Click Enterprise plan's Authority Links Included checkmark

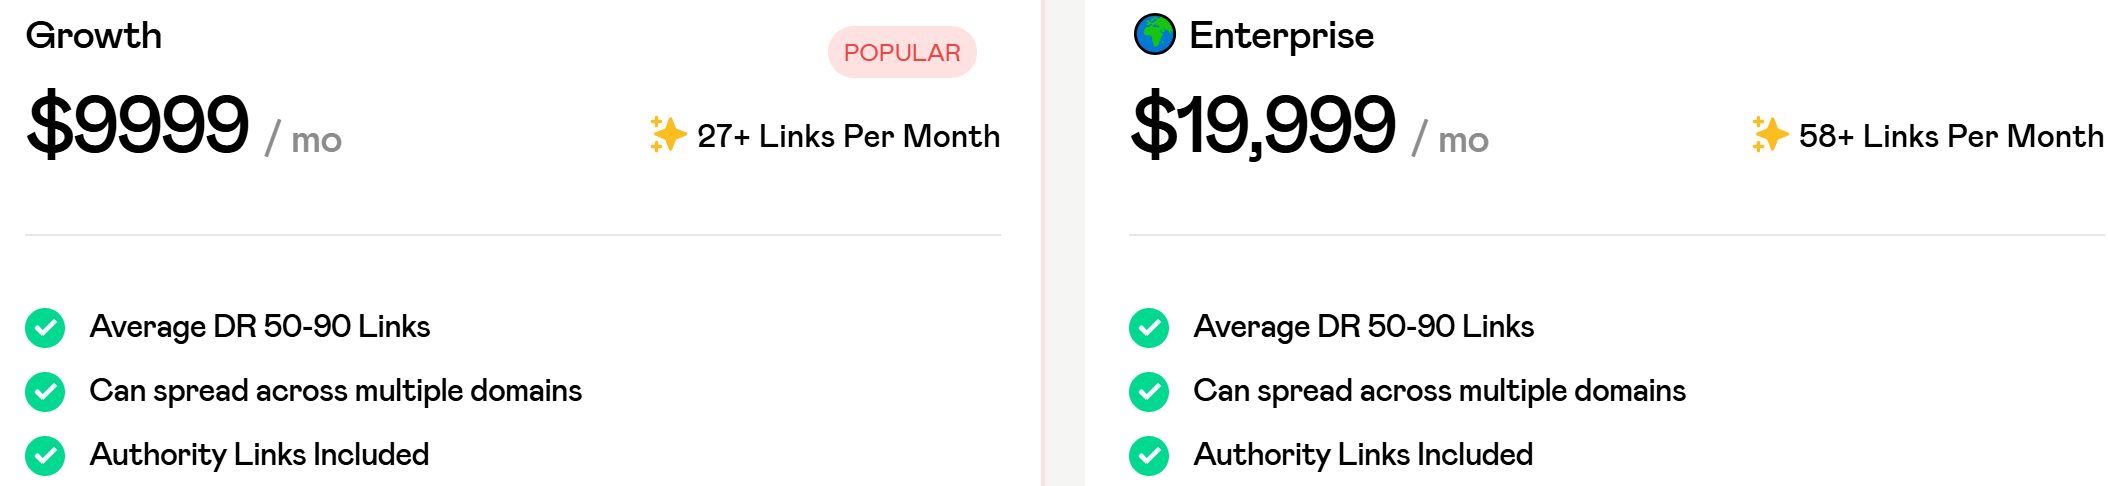click(x=1149, y=455)
